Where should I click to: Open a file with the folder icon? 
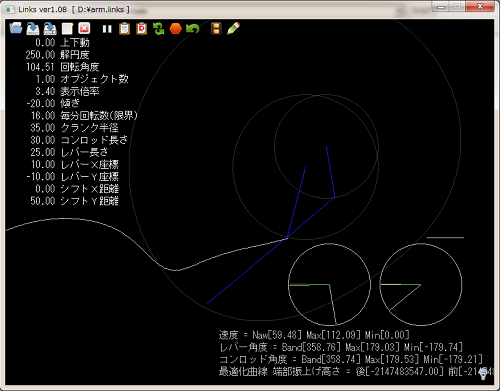(x=16, y=28)
